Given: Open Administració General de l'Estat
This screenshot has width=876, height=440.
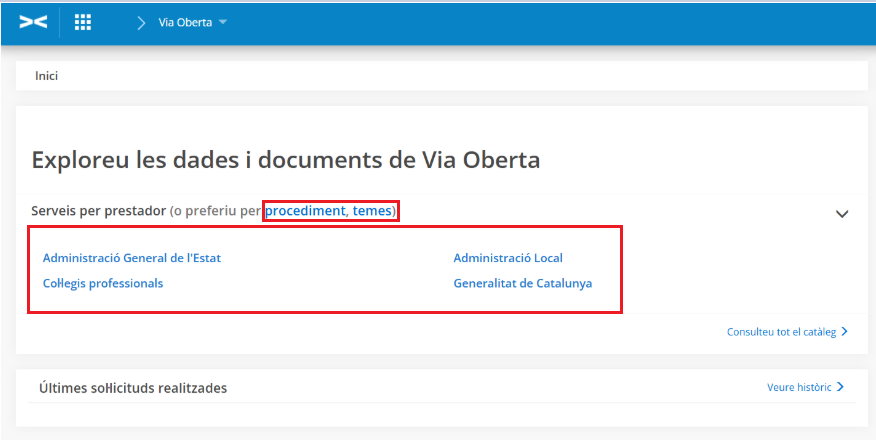Looking at the screenshot, I should point(132,258).
